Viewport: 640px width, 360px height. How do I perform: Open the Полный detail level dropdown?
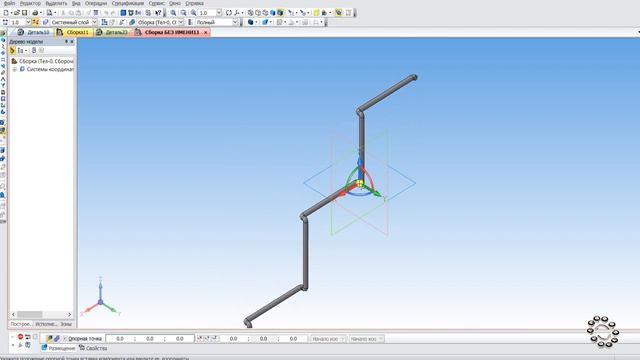(x=235, y=22)
